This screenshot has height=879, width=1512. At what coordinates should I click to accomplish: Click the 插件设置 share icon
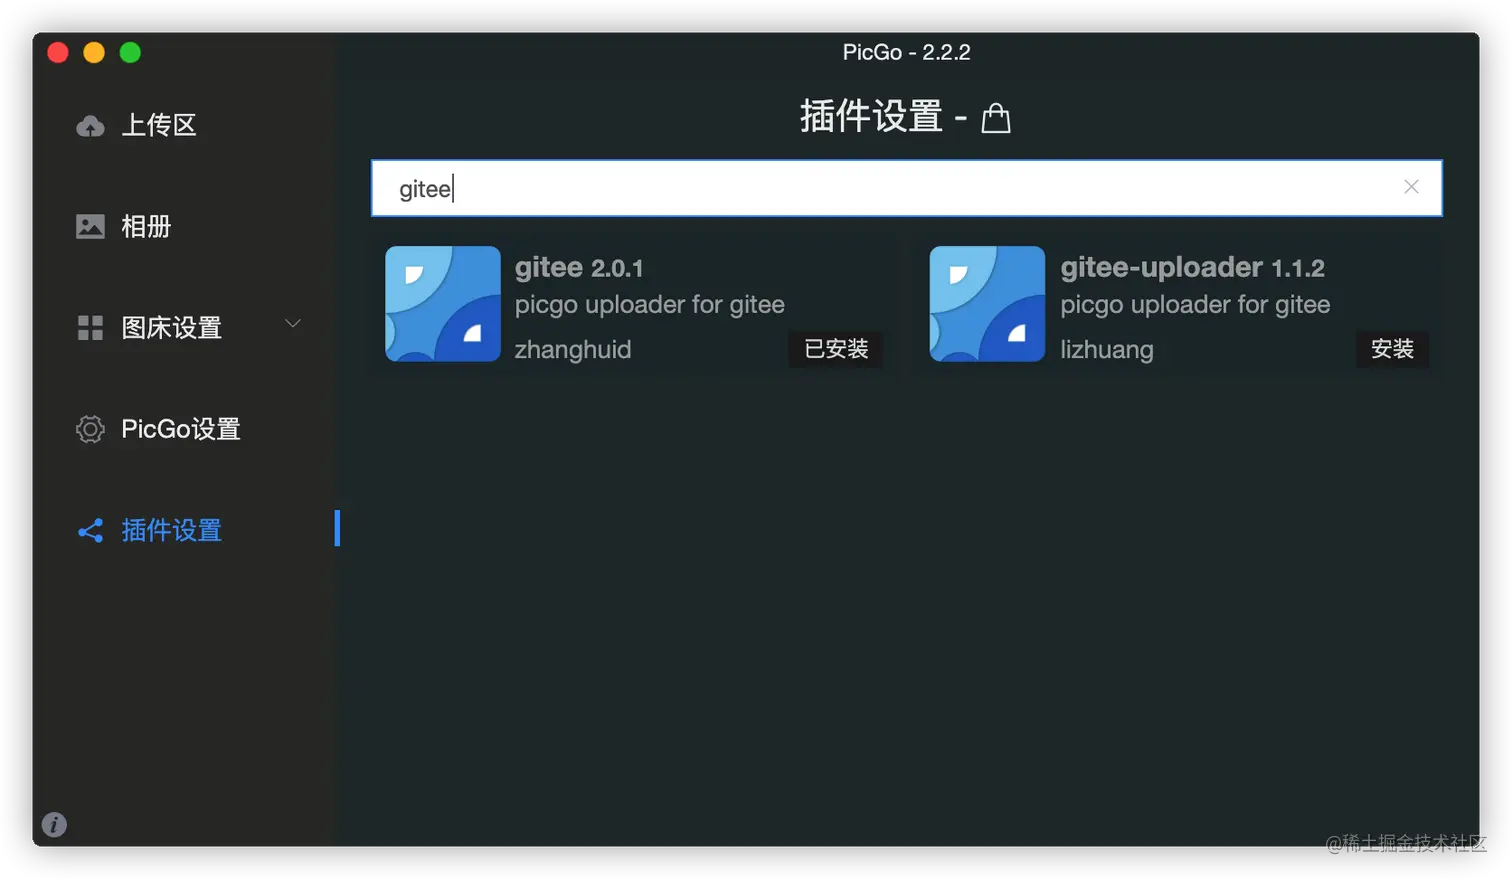click(90, 530)
